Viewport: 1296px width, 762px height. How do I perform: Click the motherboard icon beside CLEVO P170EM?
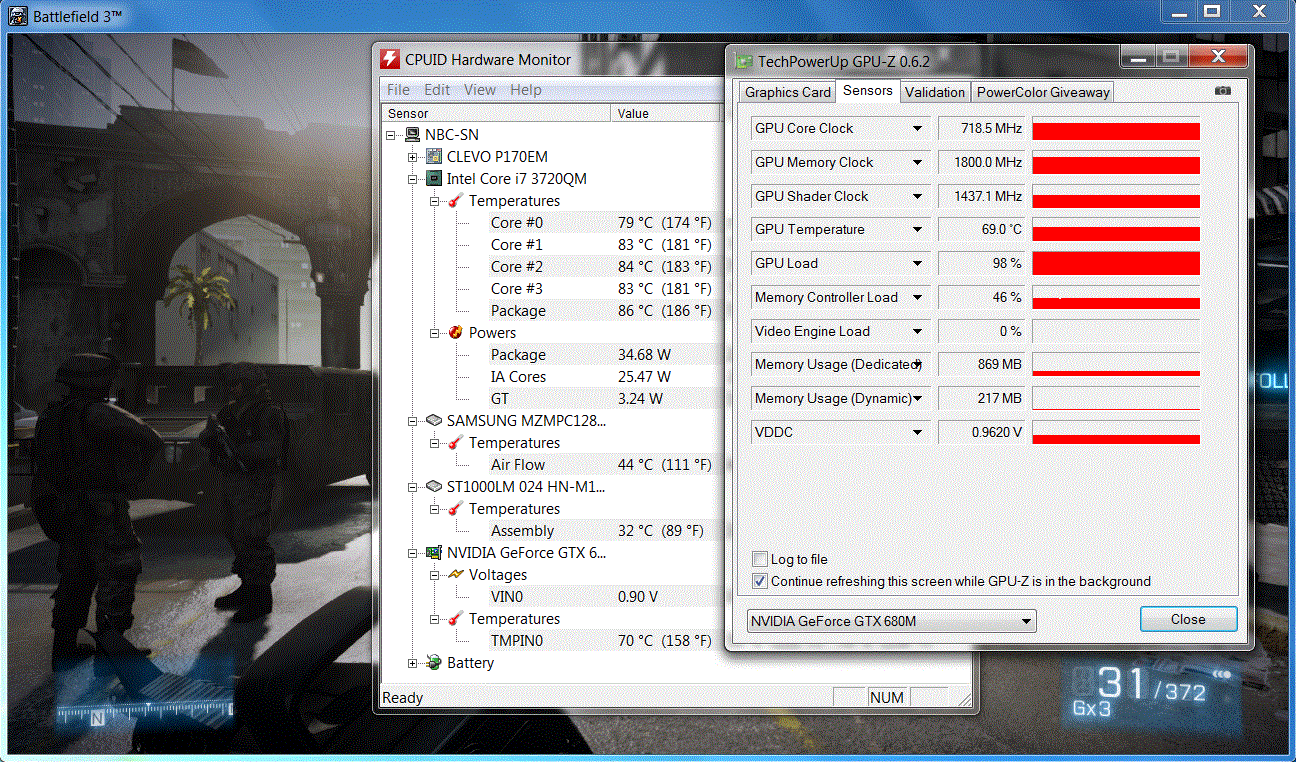click(x=434, y=157)
